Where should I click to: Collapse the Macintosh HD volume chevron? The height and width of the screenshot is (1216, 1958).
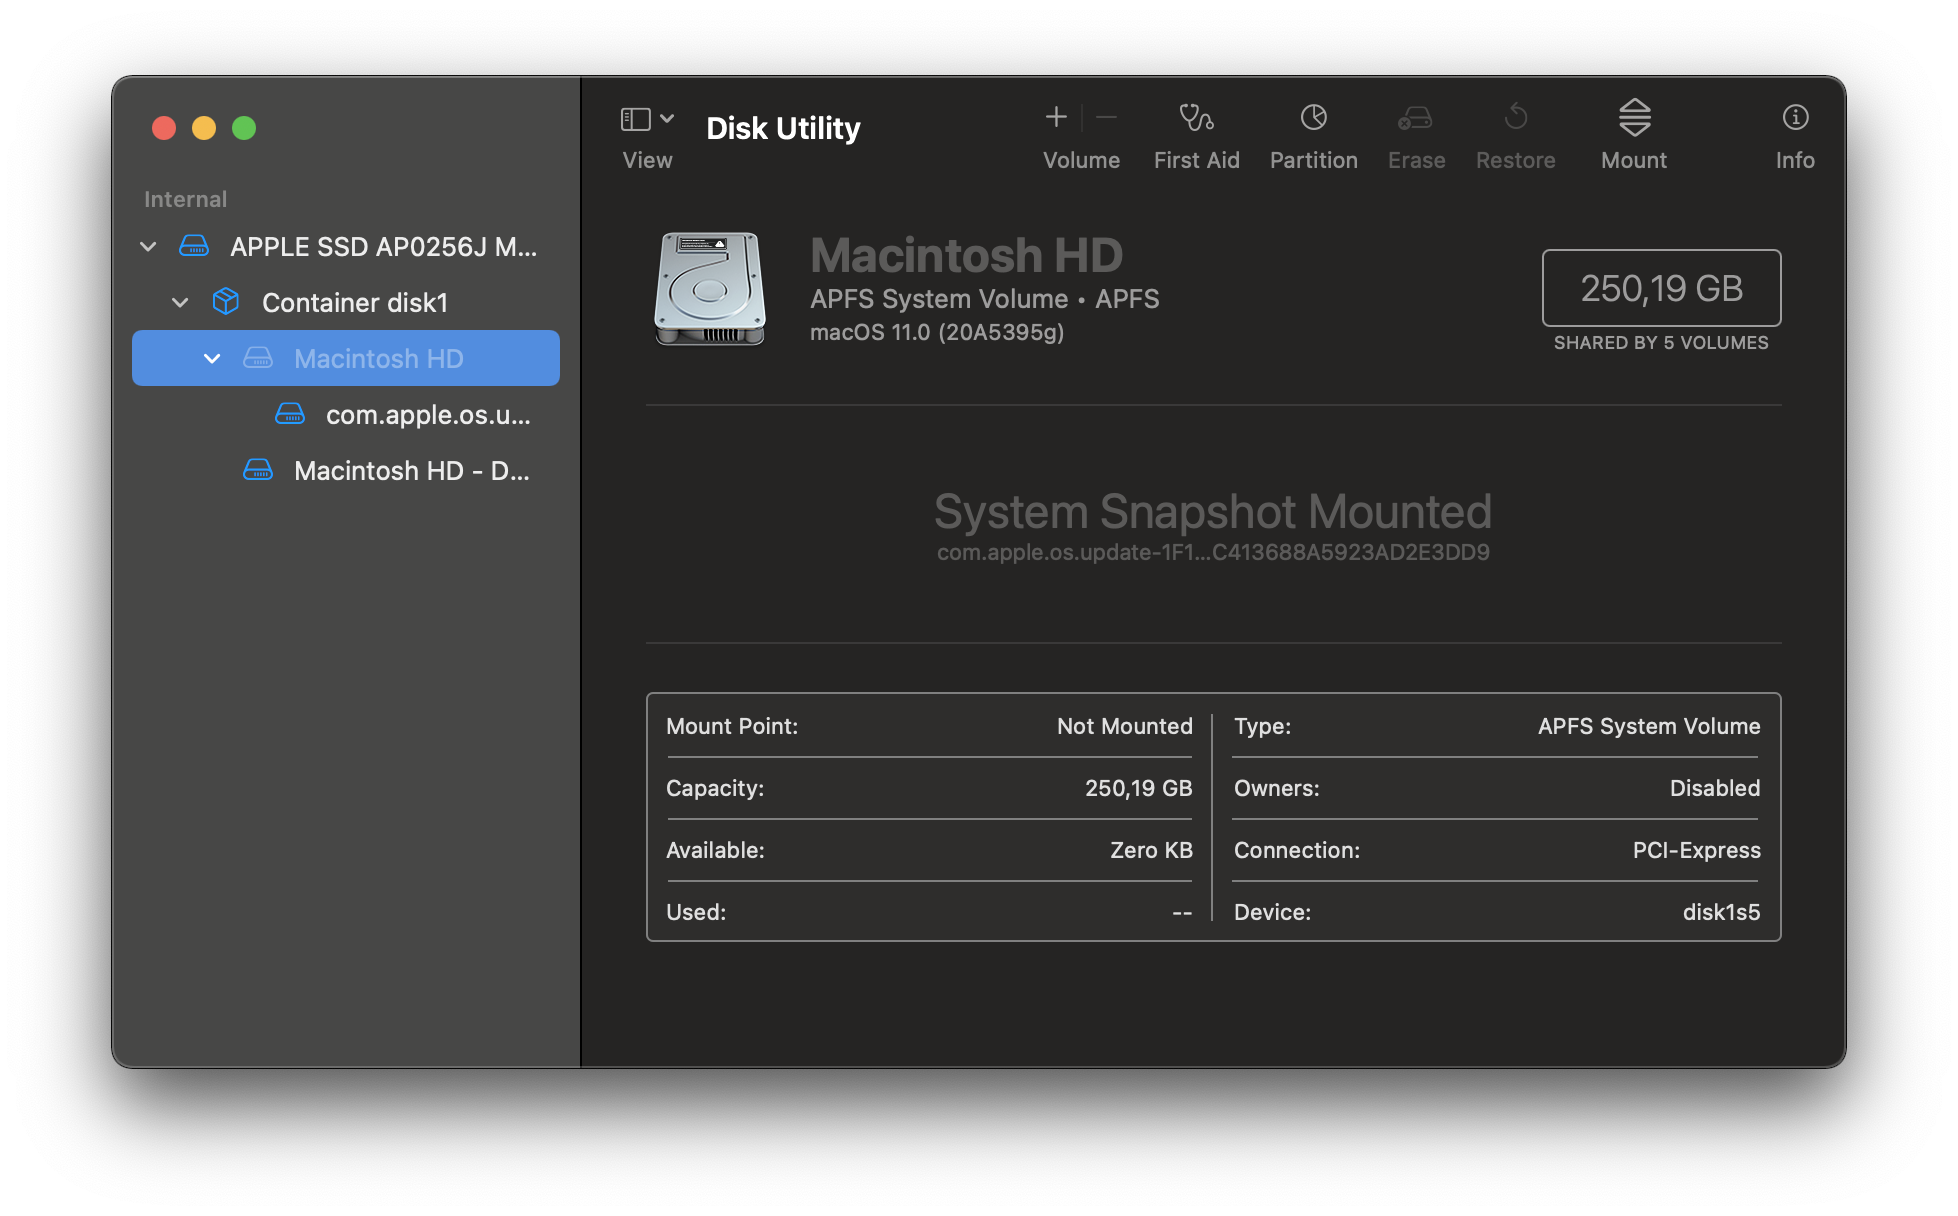click(212, 358)
